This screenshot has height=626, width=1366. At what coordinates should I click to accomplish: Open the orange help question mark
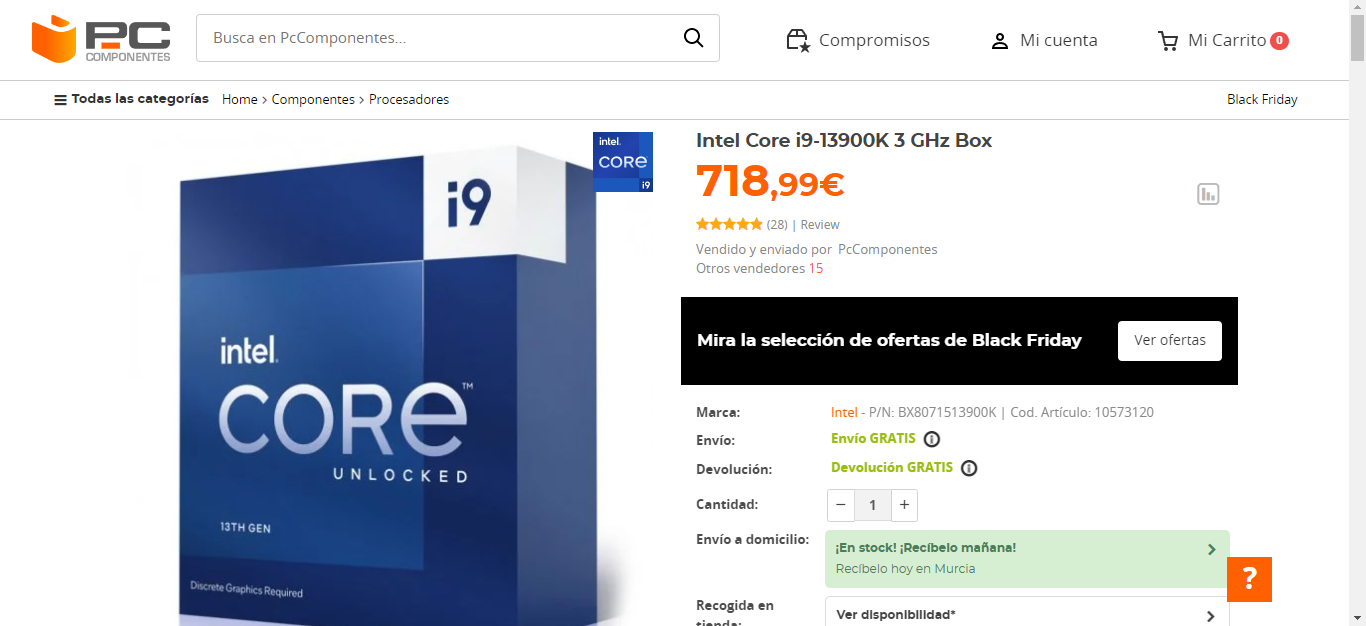click(x=1249, y=579)
